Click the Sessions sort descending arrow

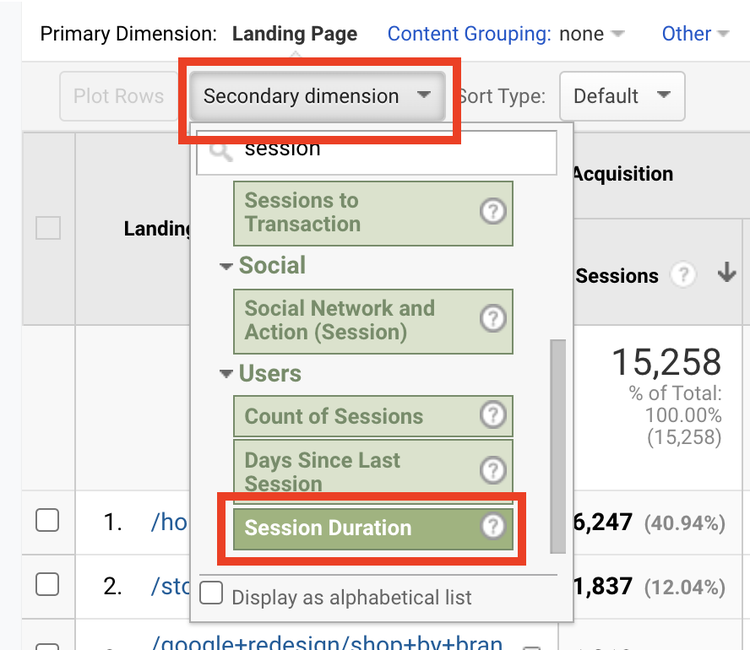tap(727, 273)
